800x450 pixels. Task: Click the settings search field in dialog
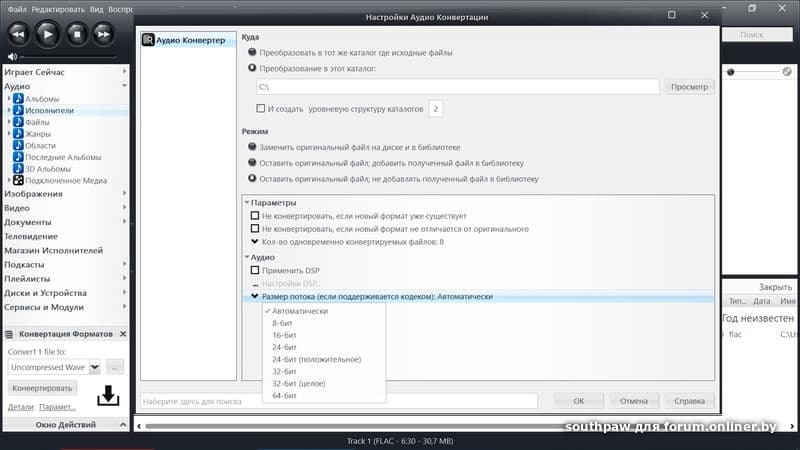point(339,401)
